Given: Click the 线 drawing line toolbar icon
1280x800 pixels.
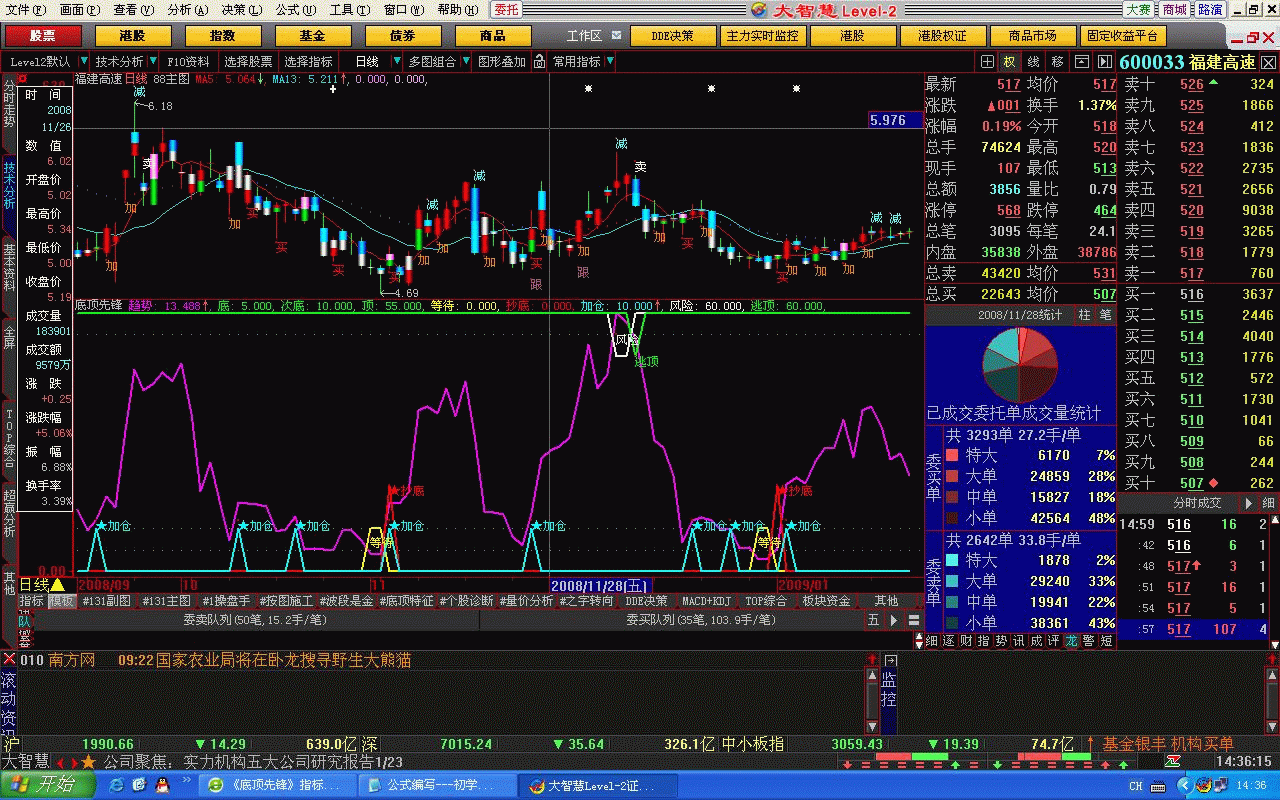Looking at the screenshot, I should coord(1033,62).
